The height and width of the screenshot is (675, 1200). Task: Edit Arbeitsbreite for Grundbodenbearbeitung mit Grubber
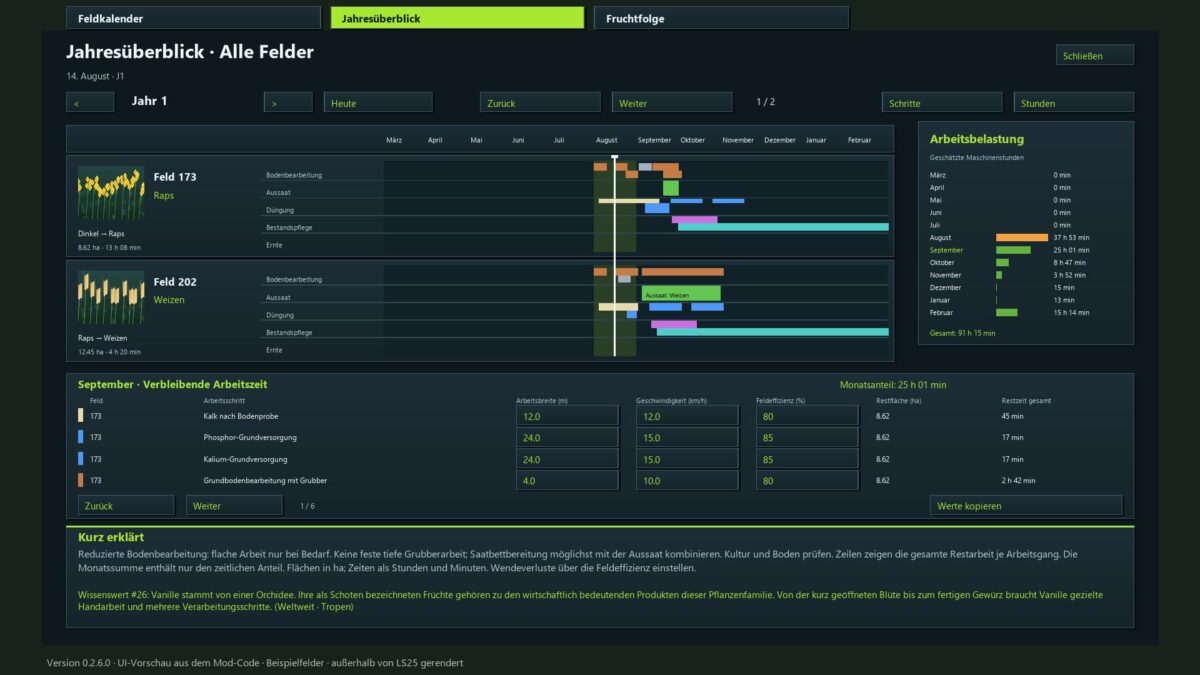568,481
